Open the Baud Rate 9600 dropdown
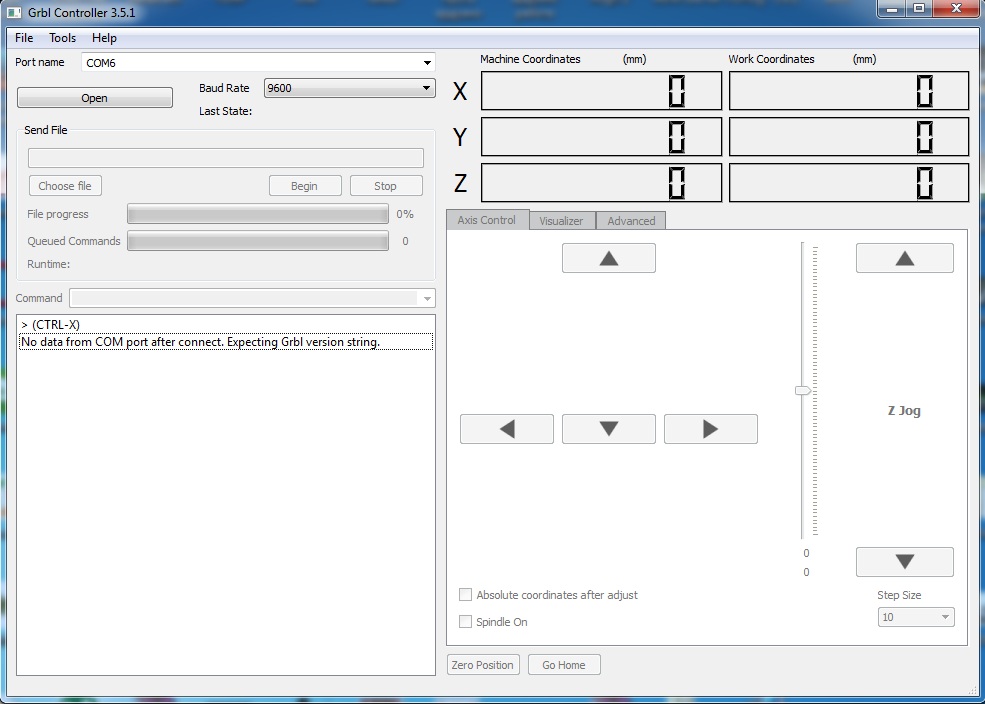The image size is (985, 704). click(x=427, y=88)
